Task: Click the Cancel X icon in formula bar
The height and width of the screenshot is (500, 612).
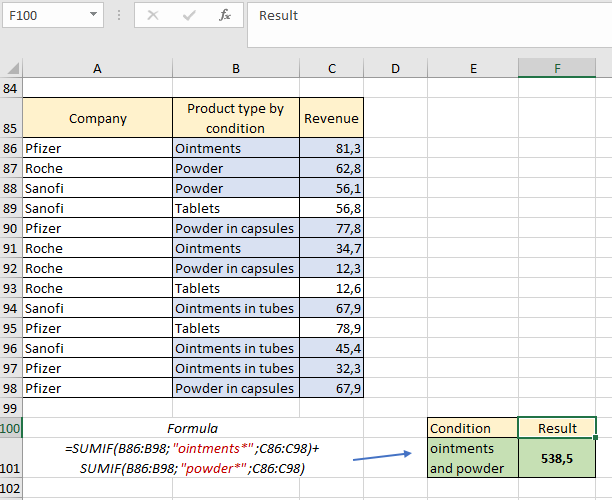Action: coord(153,15)
